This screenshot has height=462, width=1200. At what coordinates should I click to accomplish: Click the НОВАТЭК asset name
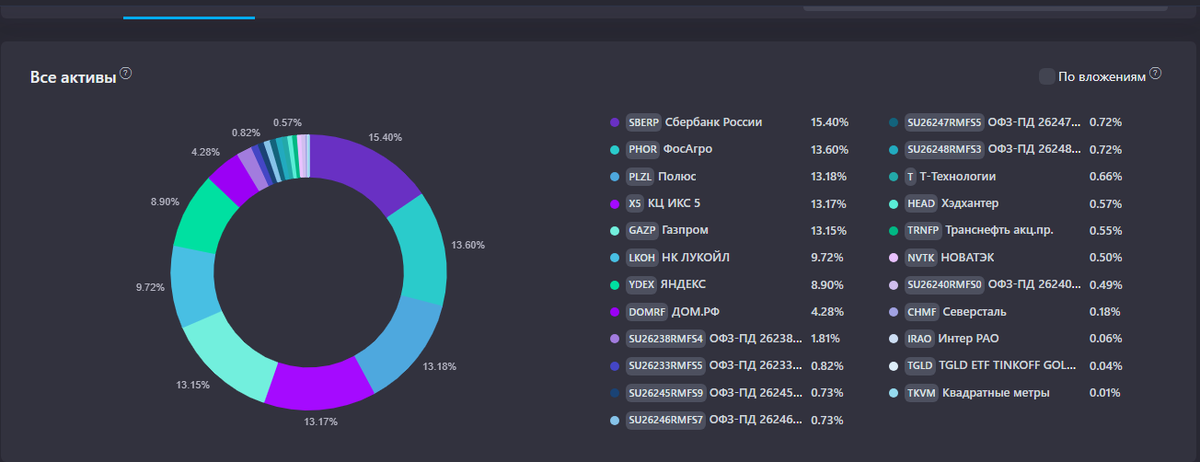pyautogui.click(x=968, y=257)
